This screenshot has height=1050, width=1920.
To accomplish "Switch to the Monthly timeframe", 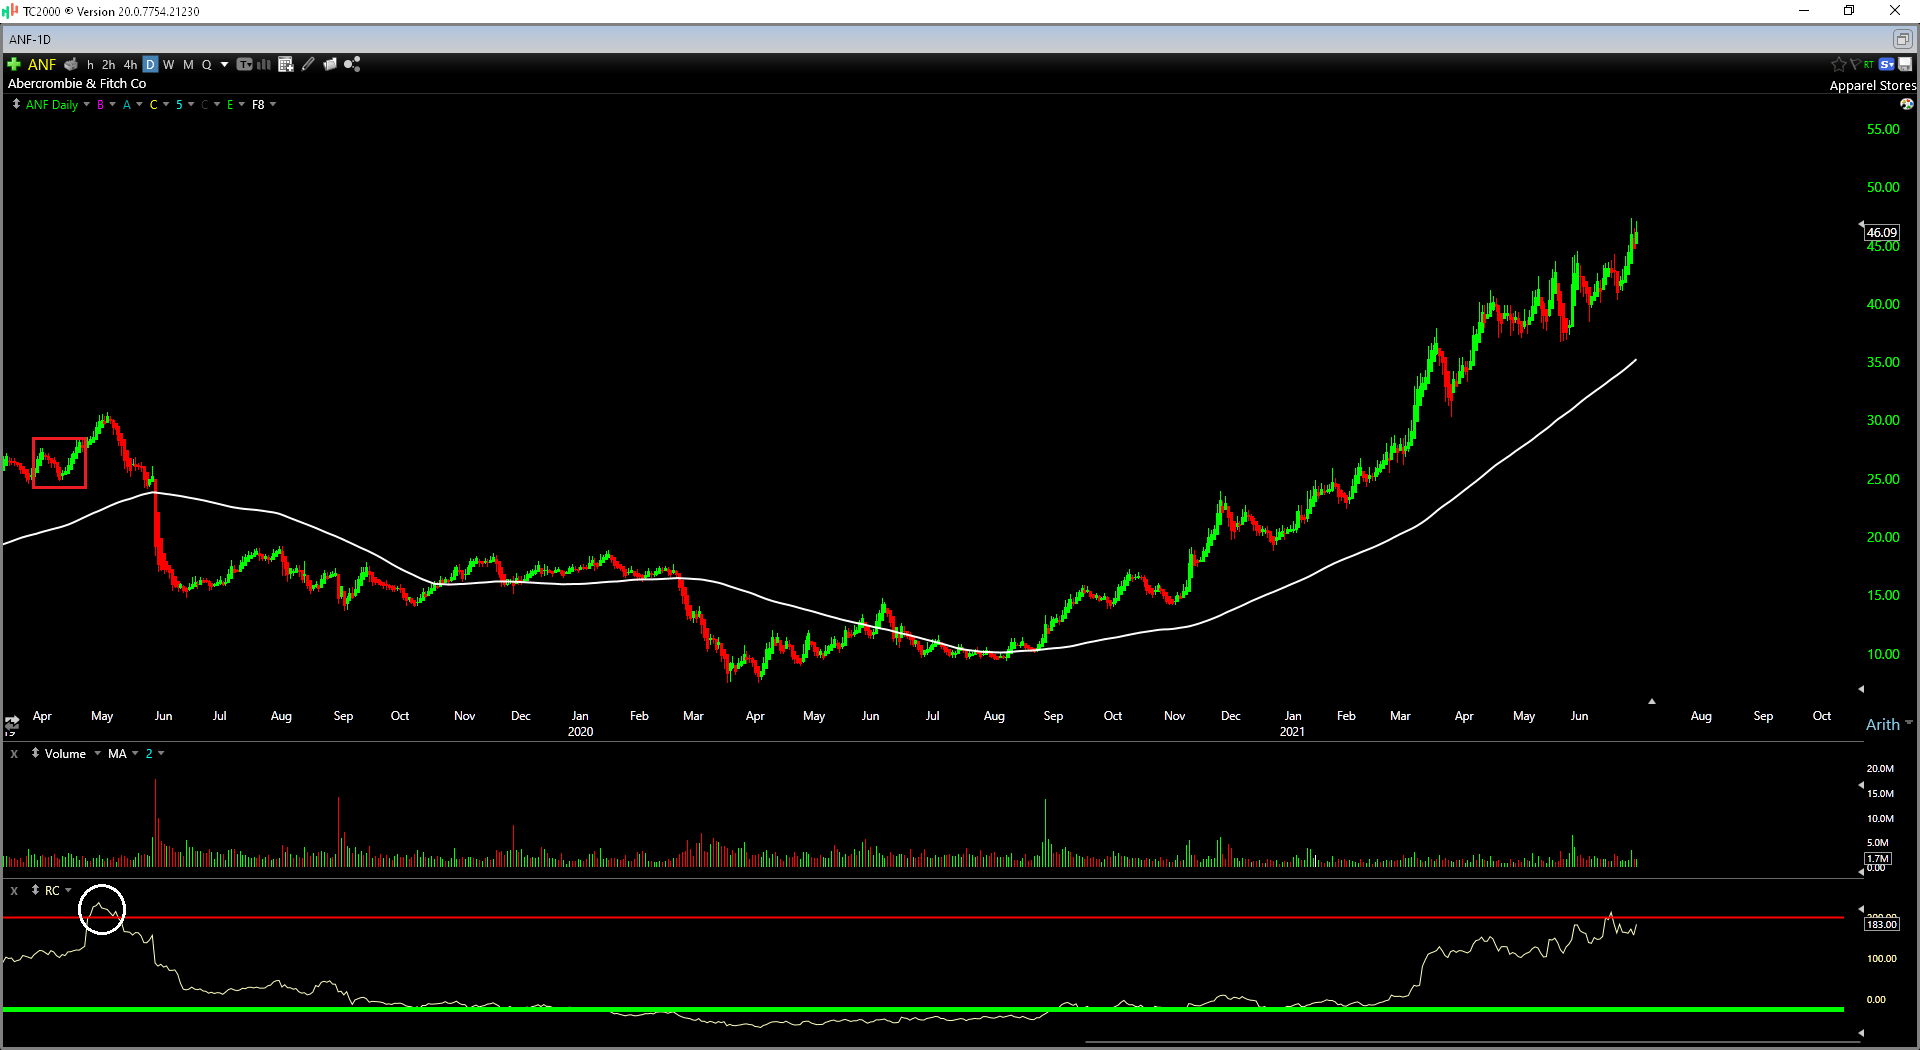I will (188, 64).
